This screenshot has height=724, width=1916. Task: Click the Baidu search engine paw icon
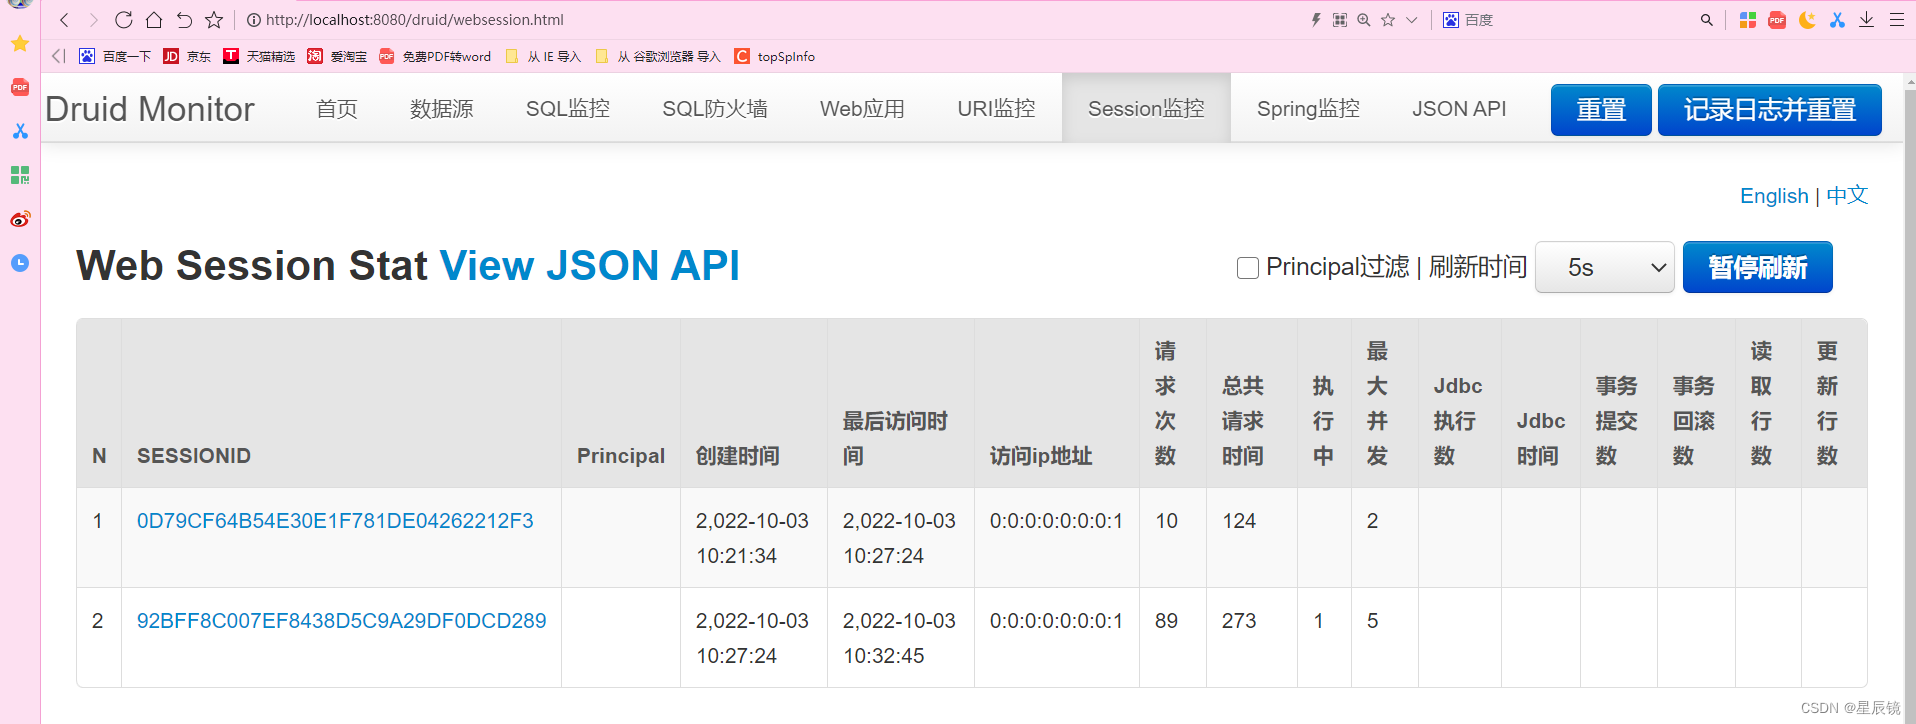pyautogui.click(x=1451, y=20)
